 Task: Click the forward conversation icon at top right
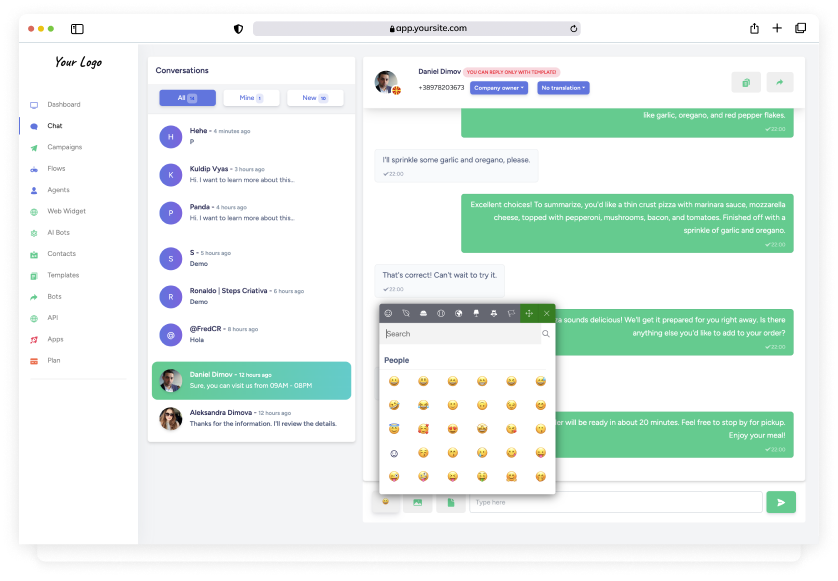[x=779, y=81]
